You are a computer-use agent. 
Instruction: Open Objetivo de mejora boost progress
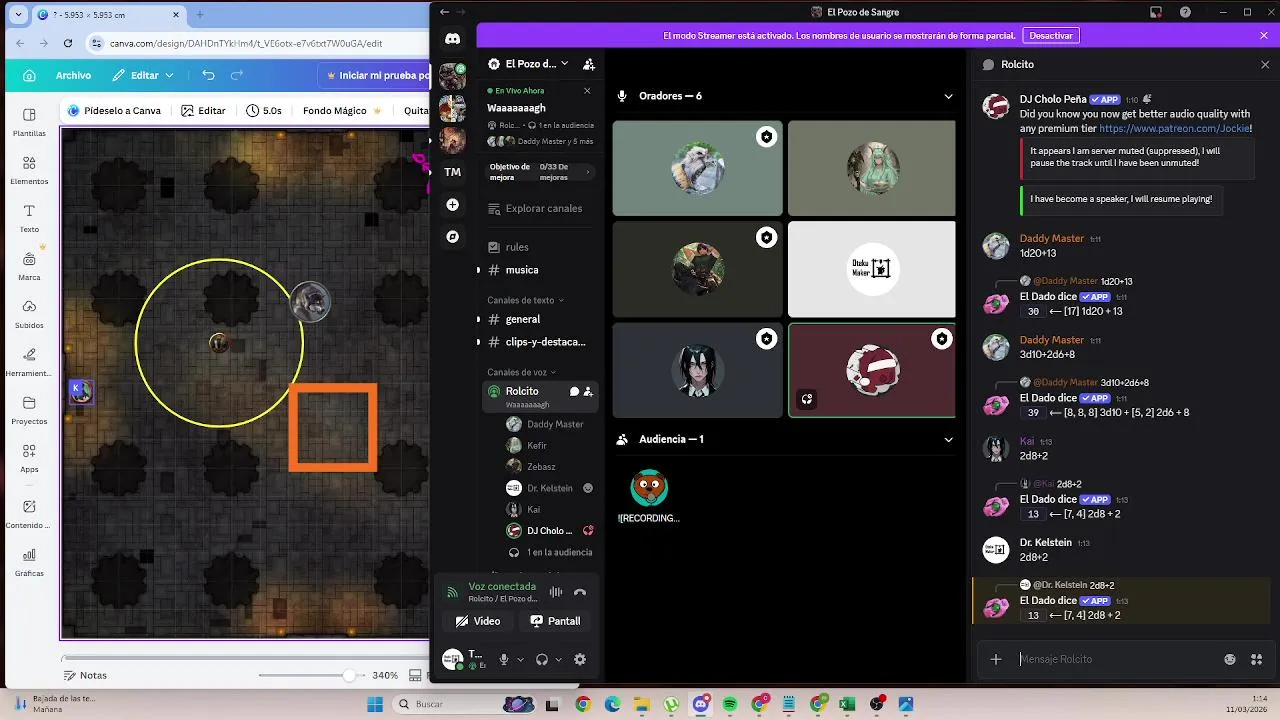tap(540, 172)
